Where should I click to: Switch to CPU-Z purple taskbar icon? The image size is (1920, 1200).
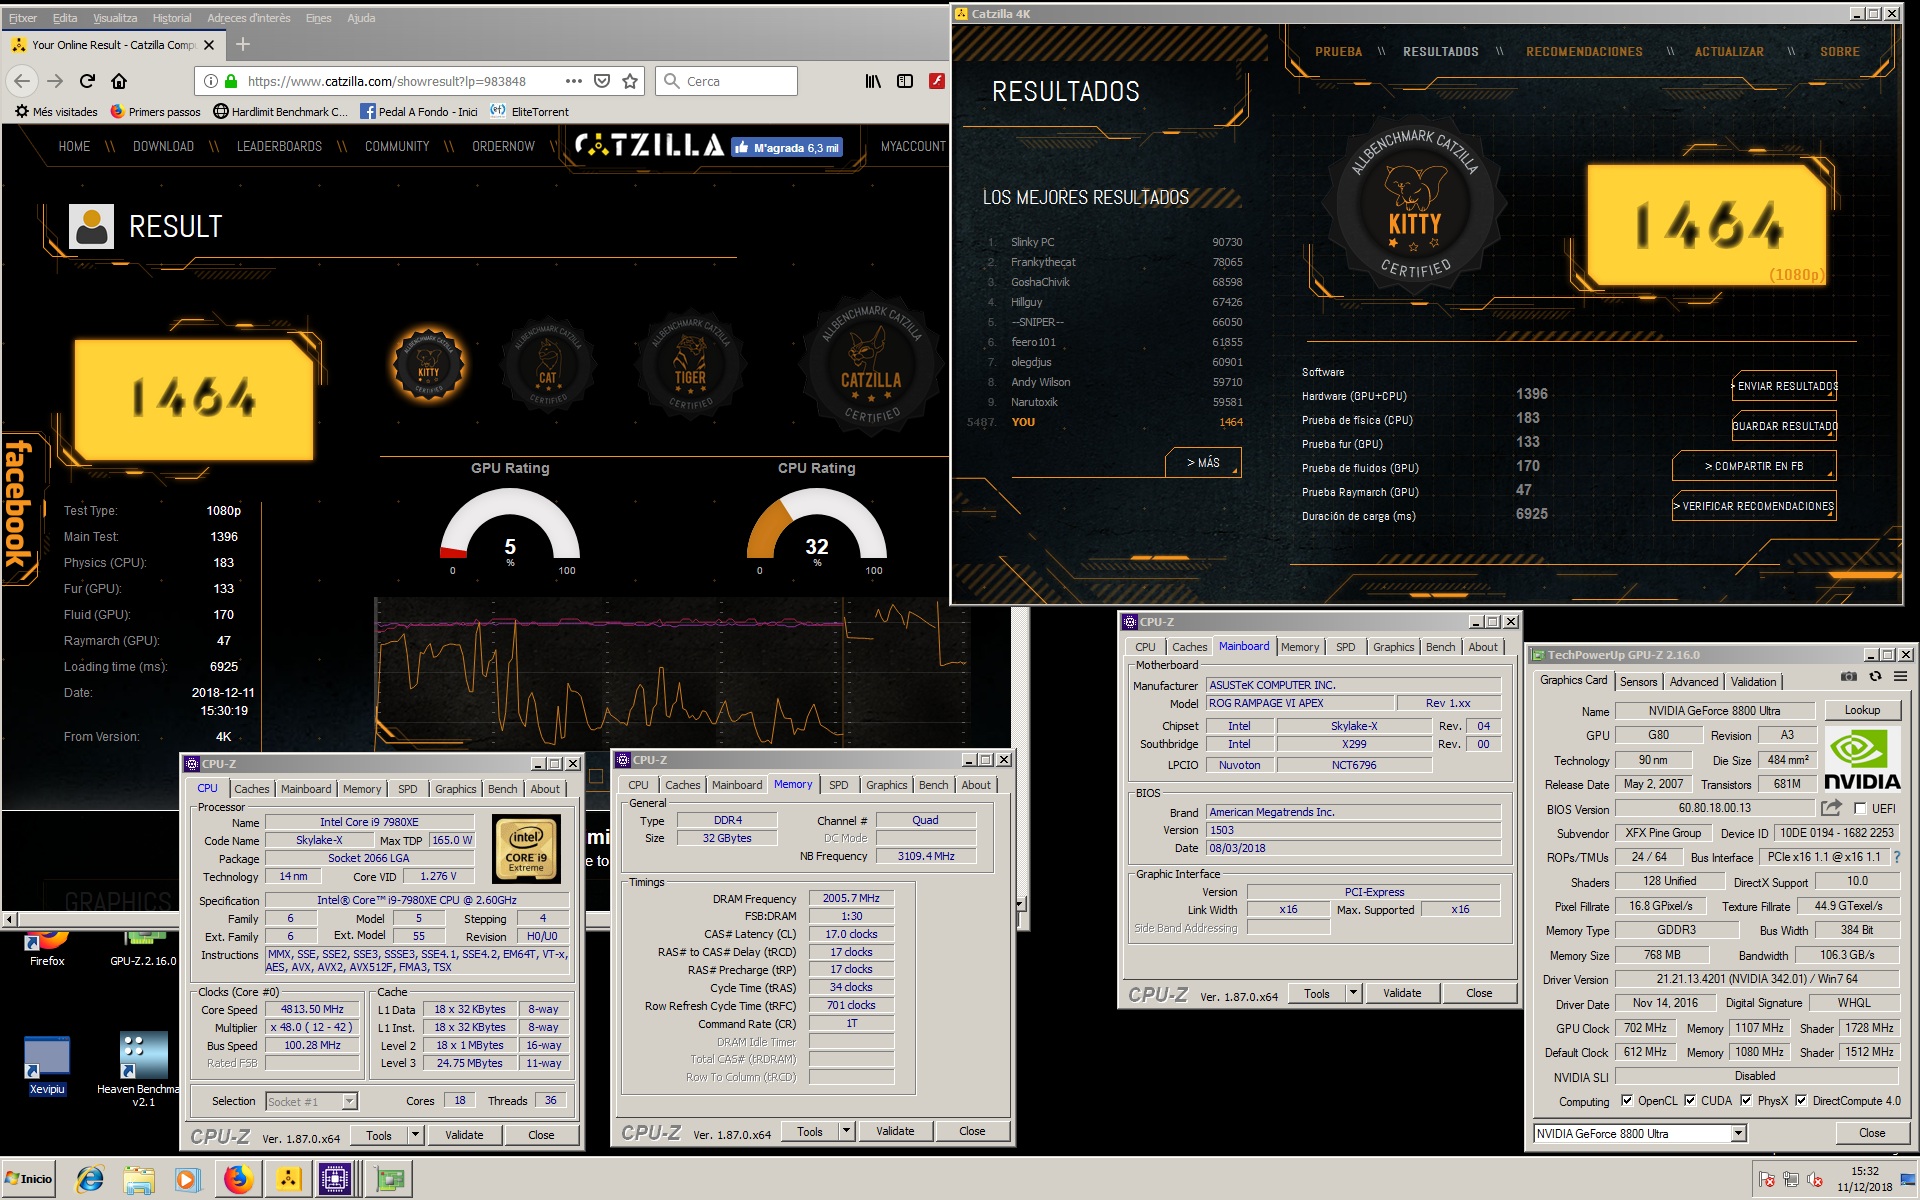[x=335, y=1180]
